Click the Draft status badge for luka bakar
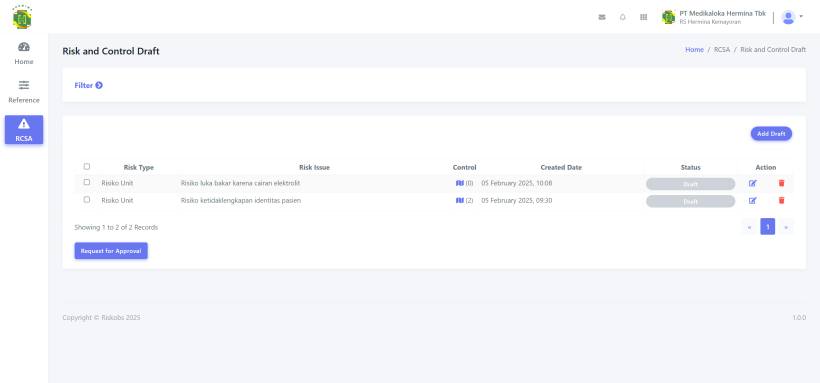This screenshot has width=820, height=383. pos(690,184)
